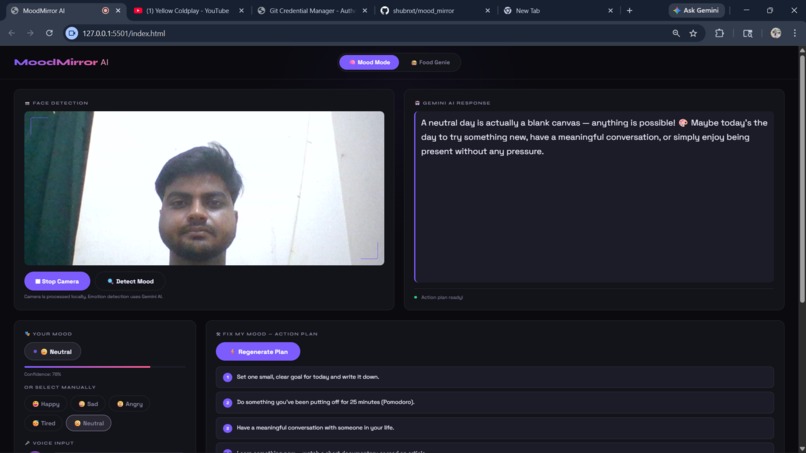The width and height of the screenshot is (806, 453).
Task: Reload the current page
Action: coord(49,33)
